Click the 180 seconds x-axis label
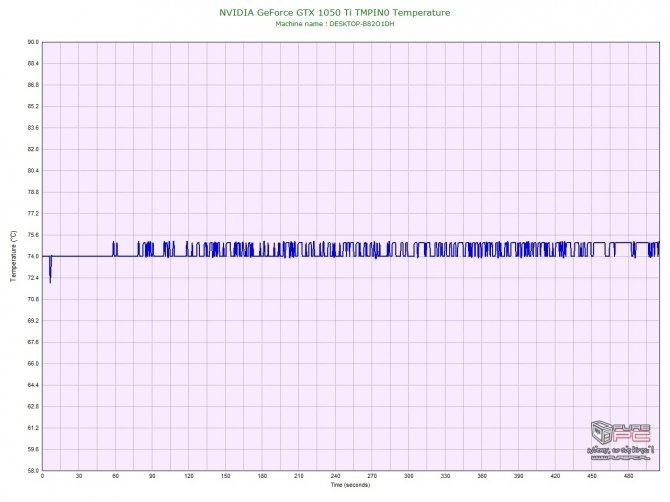The height and width of the screenshot is (502, 670). tap(262, 476)
